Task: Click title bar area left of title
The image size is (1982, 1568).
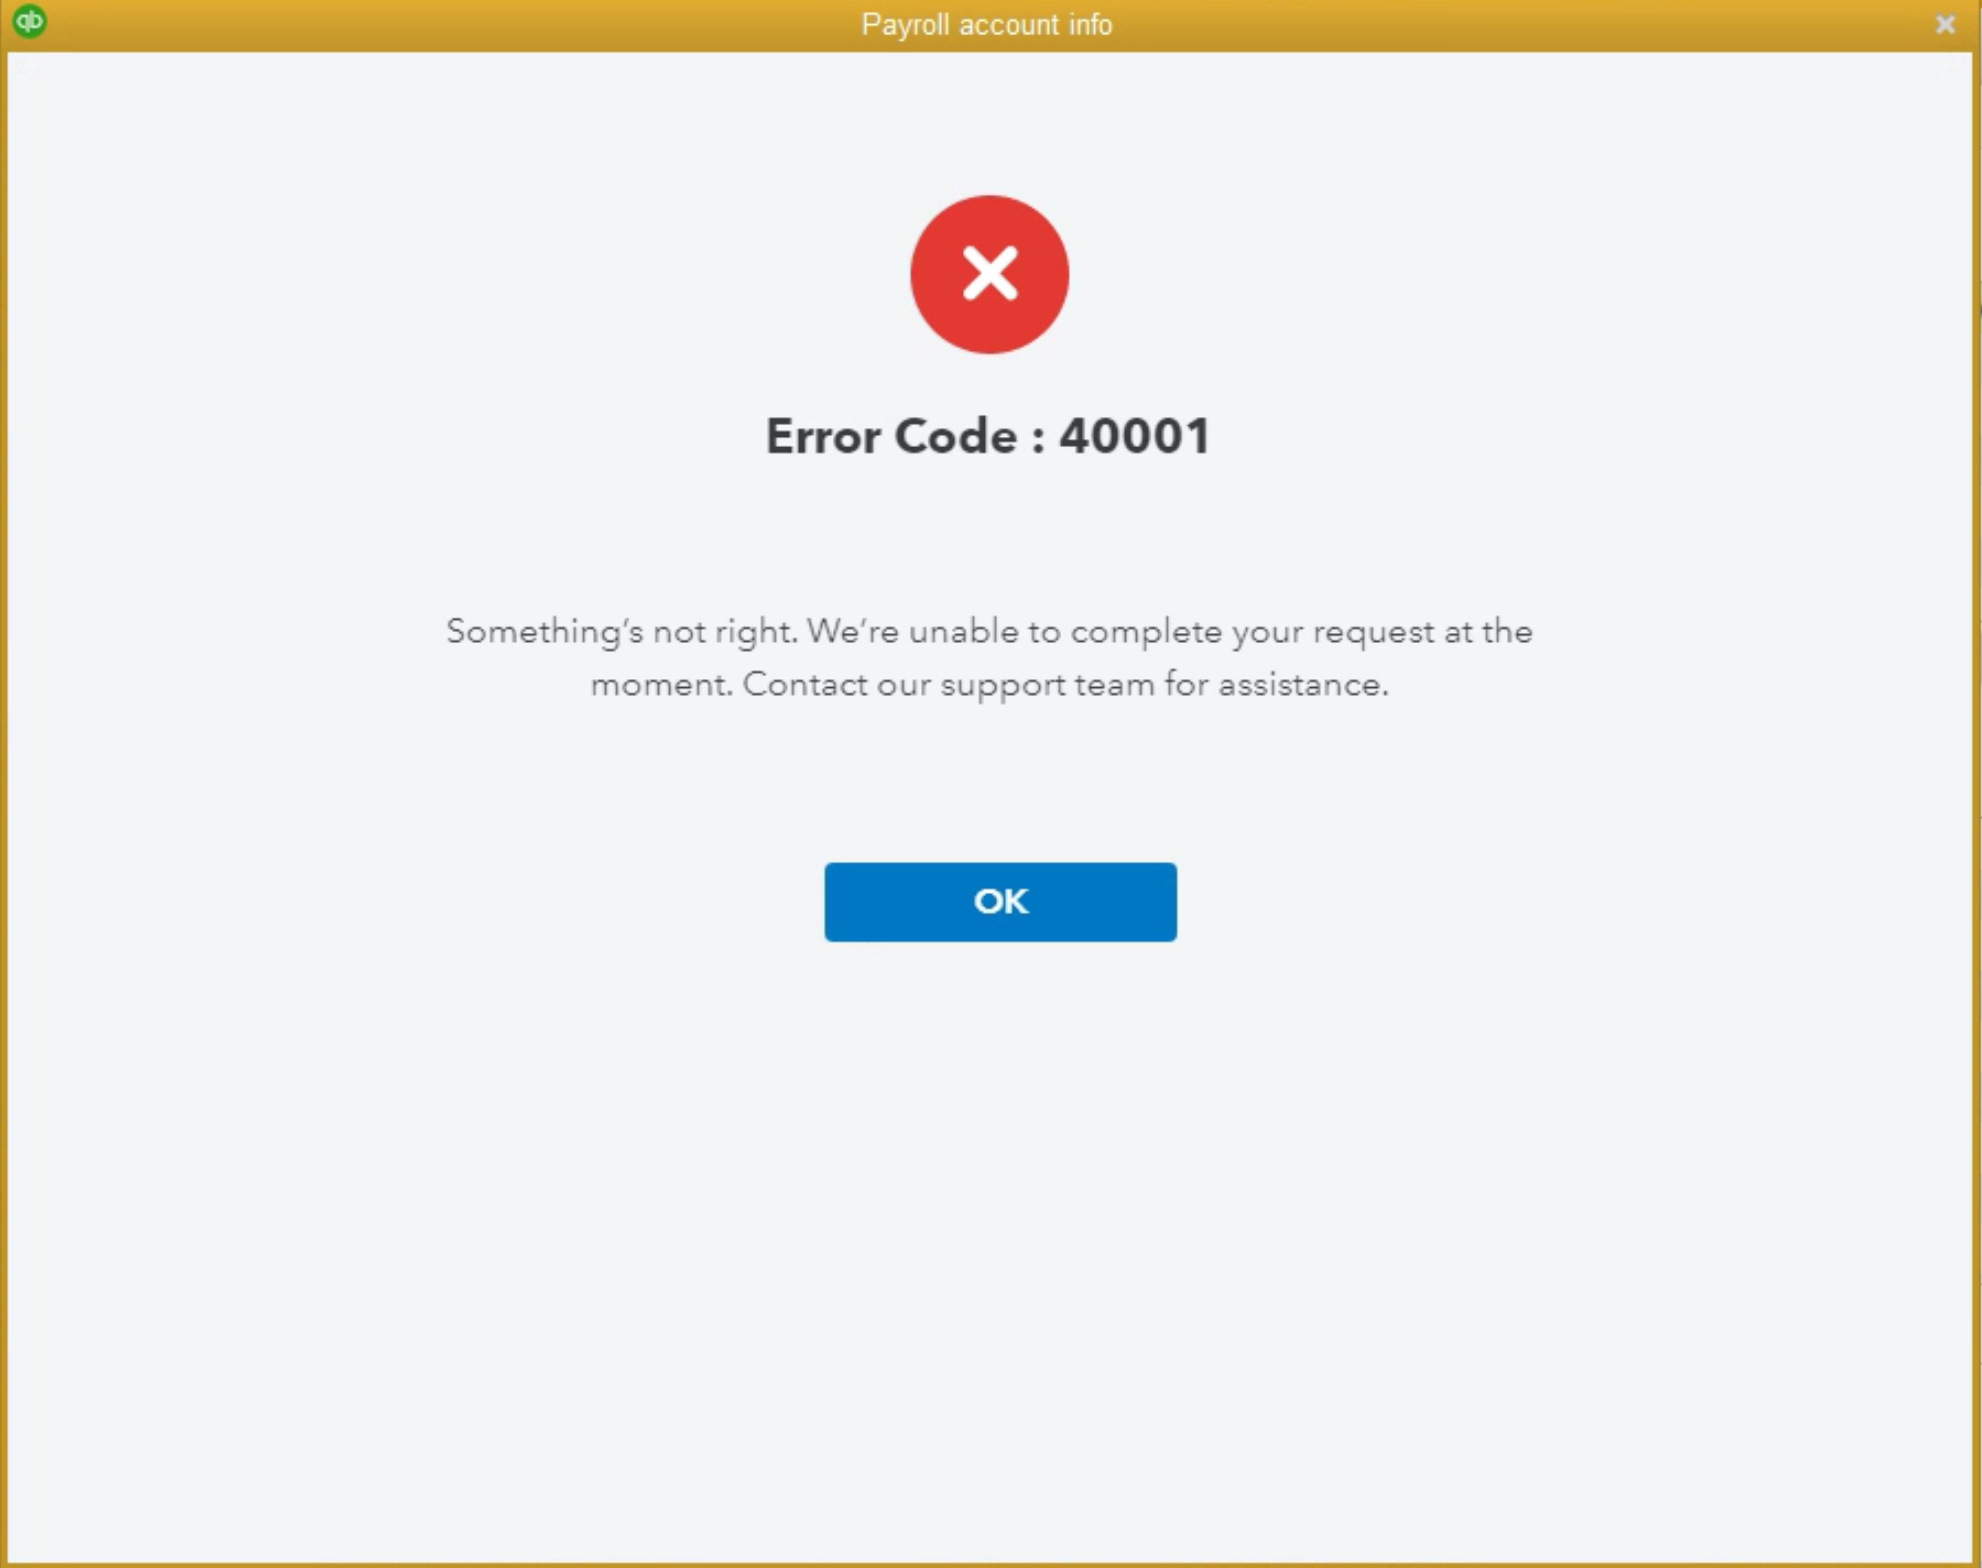Action: (450, 24)
